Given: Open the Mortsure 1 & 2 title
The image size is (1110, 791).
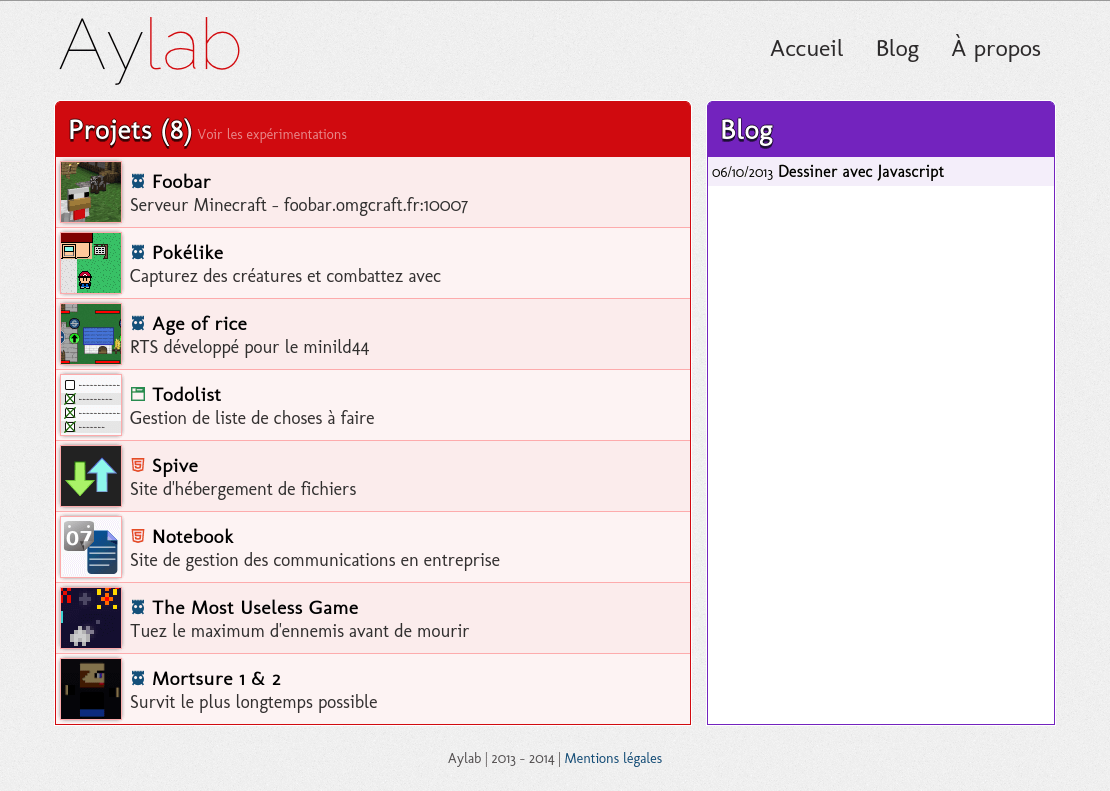Looking at the screenshot, I should (x=216, y=678).
